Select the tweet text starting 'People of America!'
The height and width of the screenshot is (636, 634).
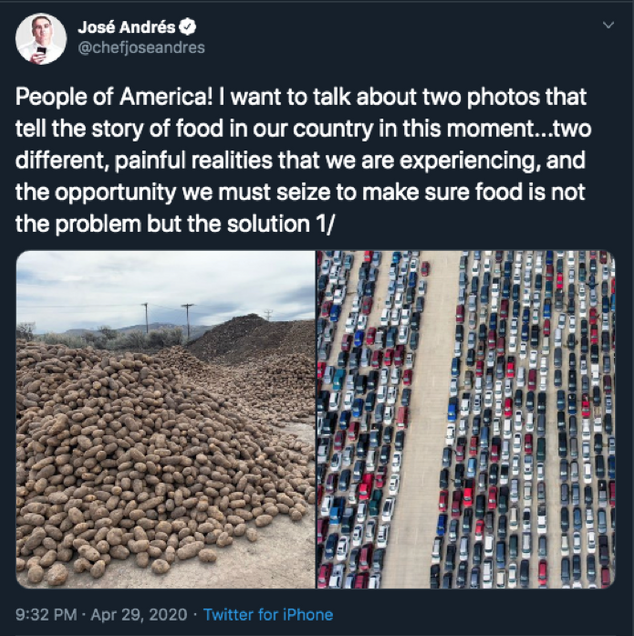(x=303, y=160)
